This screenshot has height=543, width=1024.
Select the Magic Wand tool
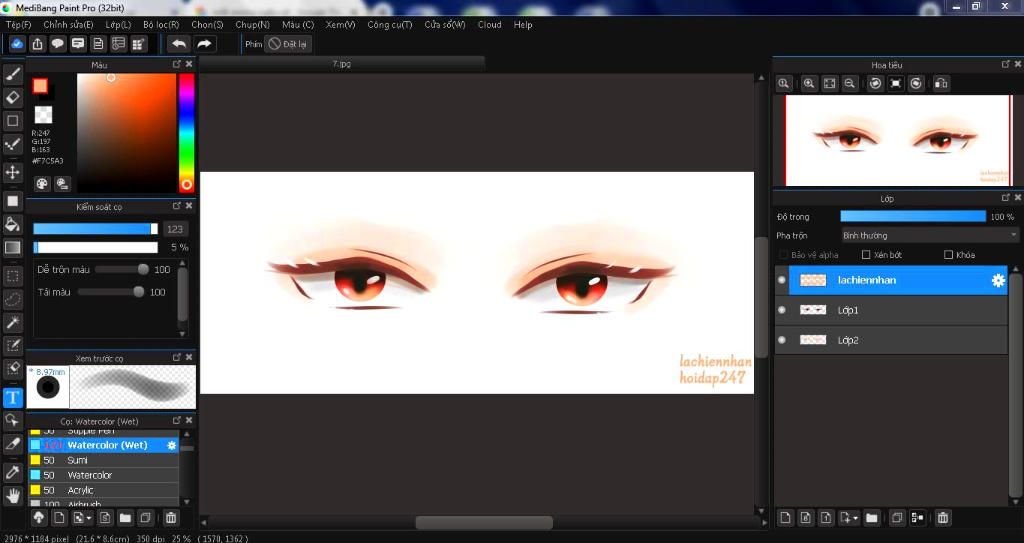(12, 322)
